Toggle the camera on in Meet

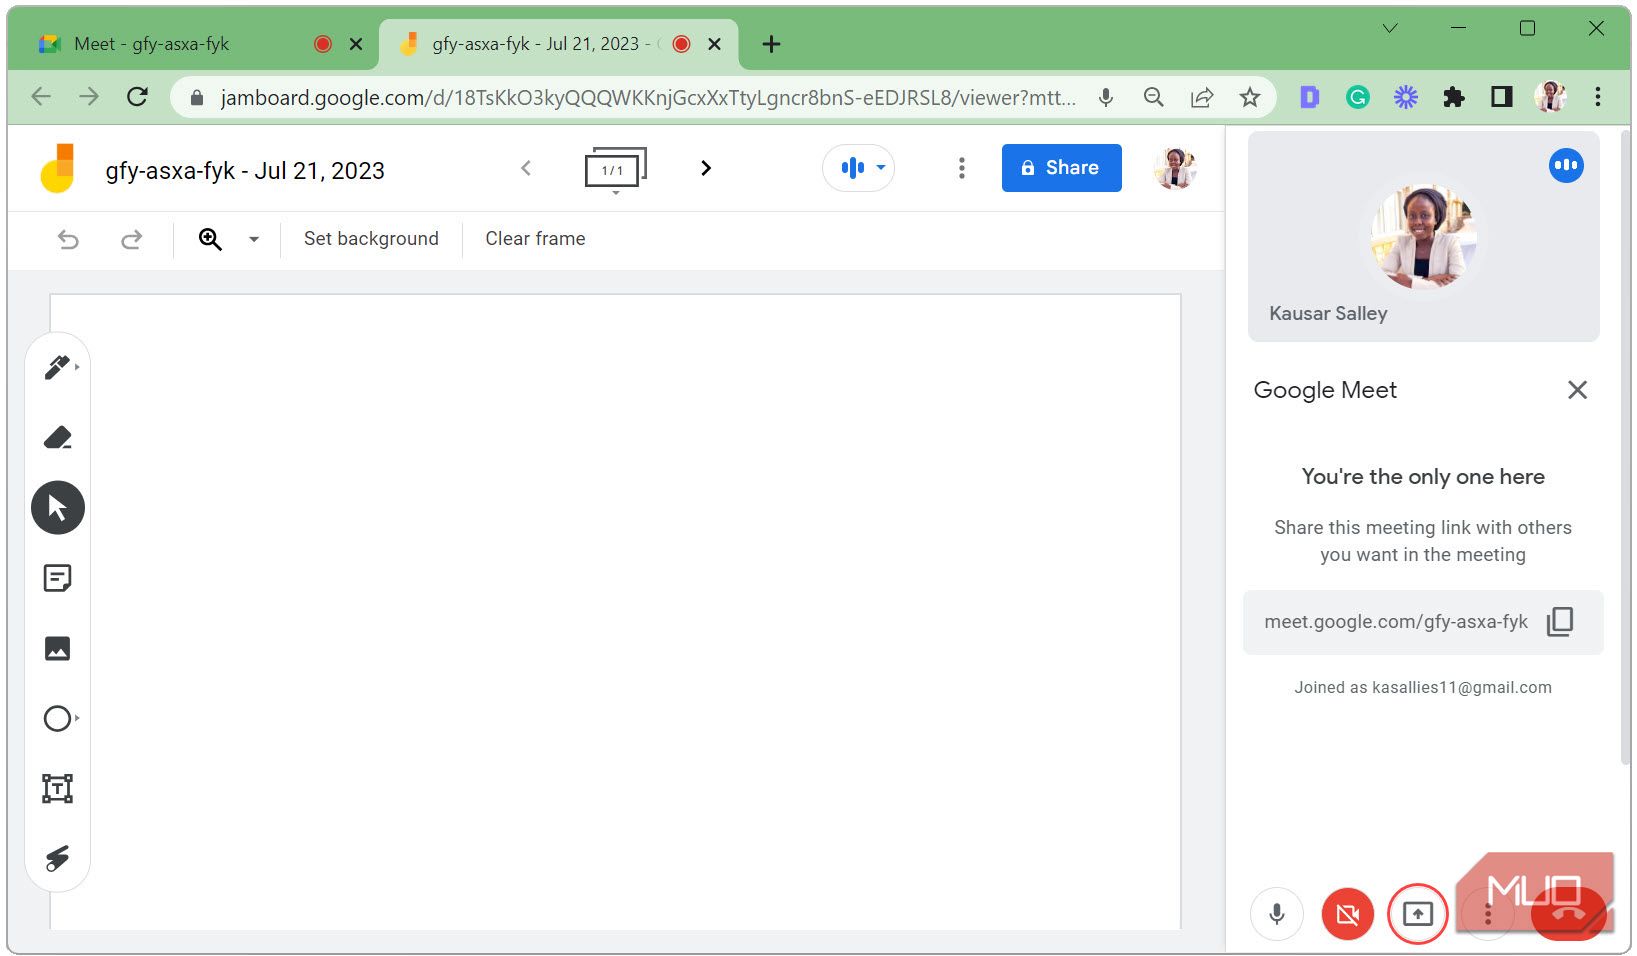pos(1347,914)
